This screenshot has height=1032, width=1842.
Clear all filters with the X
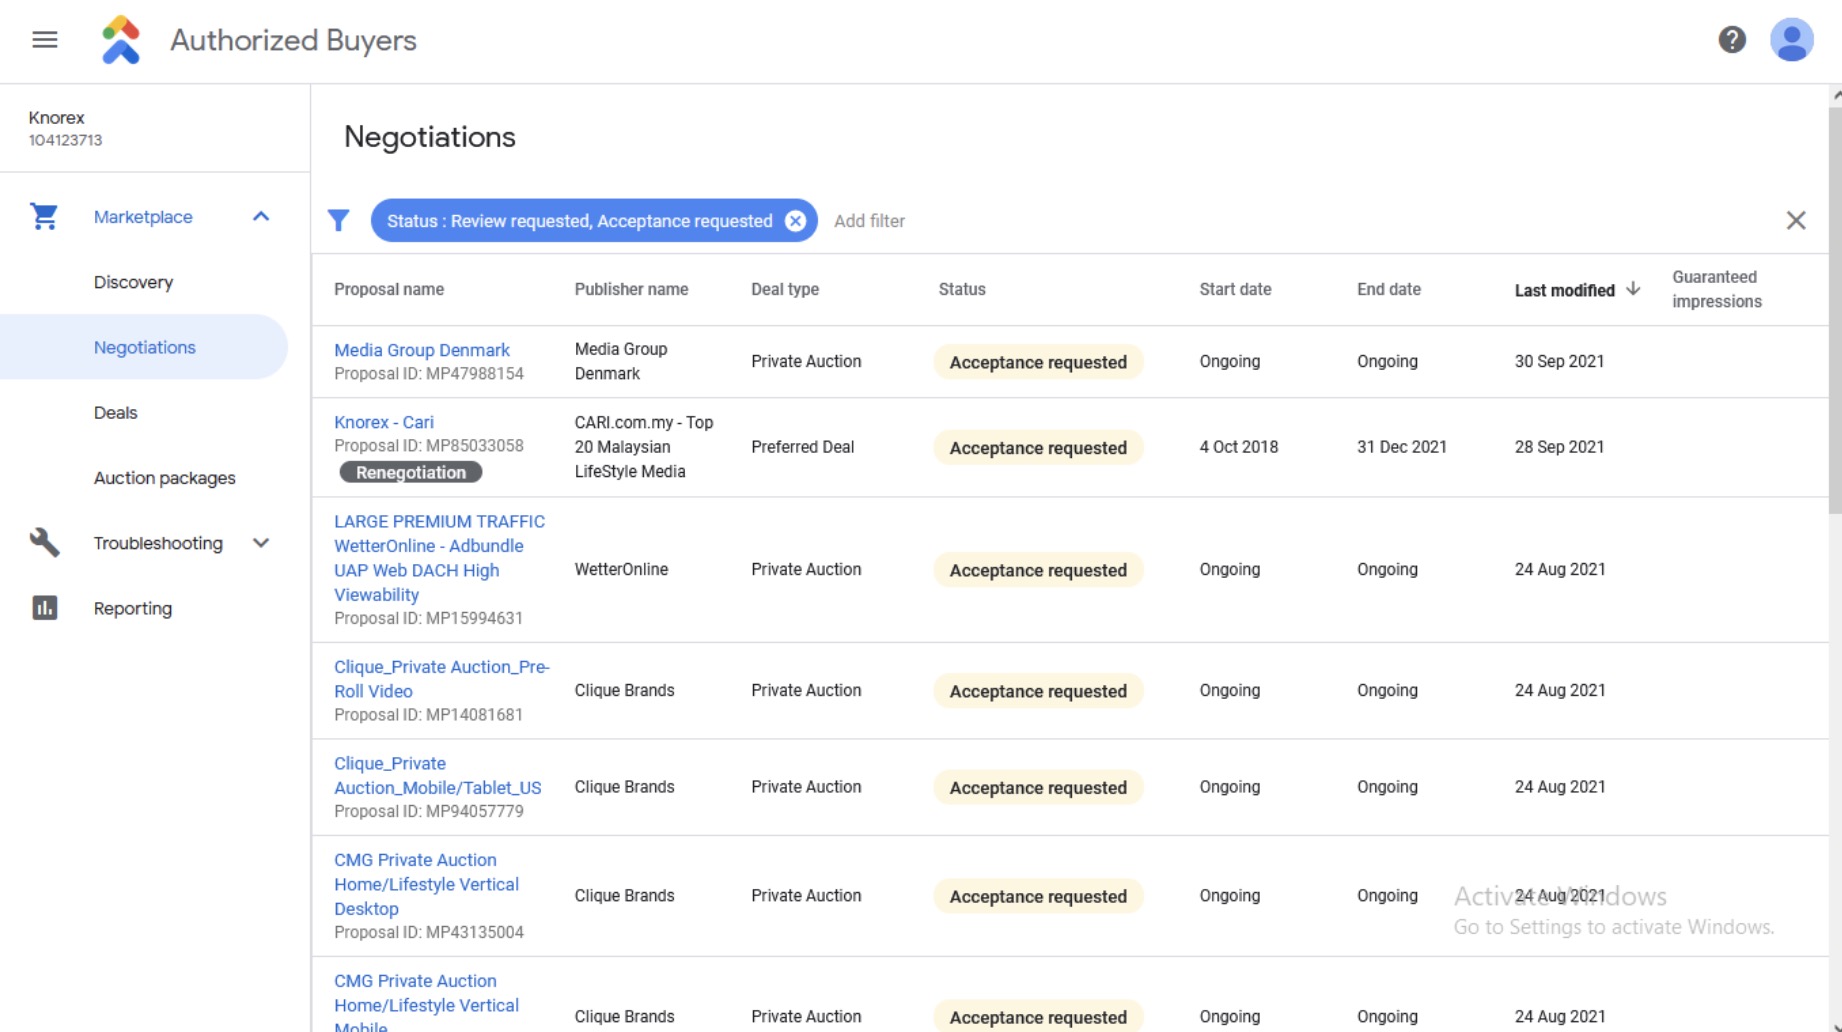(1795, 221)
